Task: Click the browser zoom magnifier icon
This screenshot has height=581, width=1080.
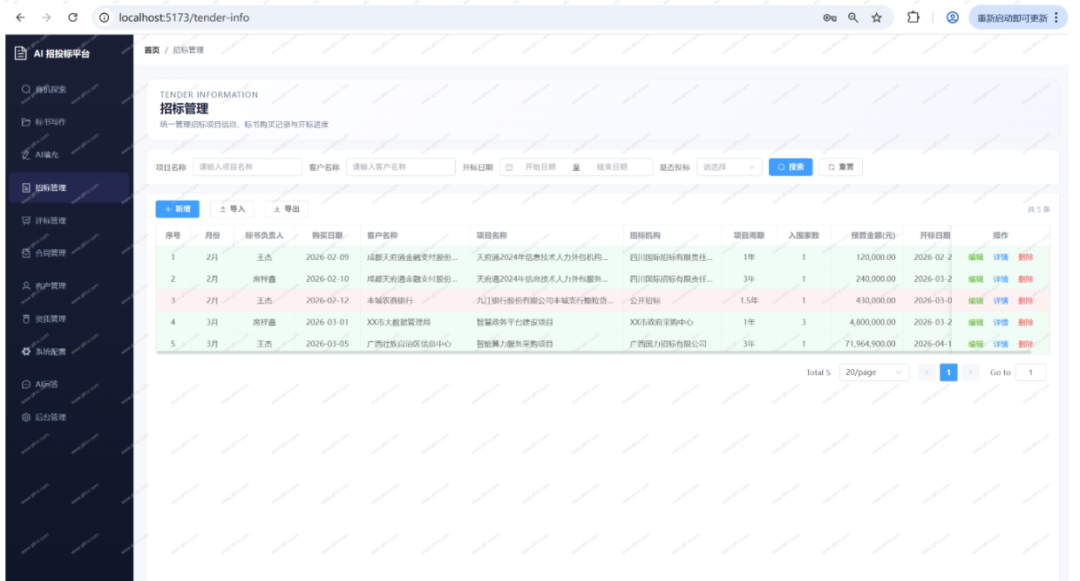Action: click(x=853, y=18)
